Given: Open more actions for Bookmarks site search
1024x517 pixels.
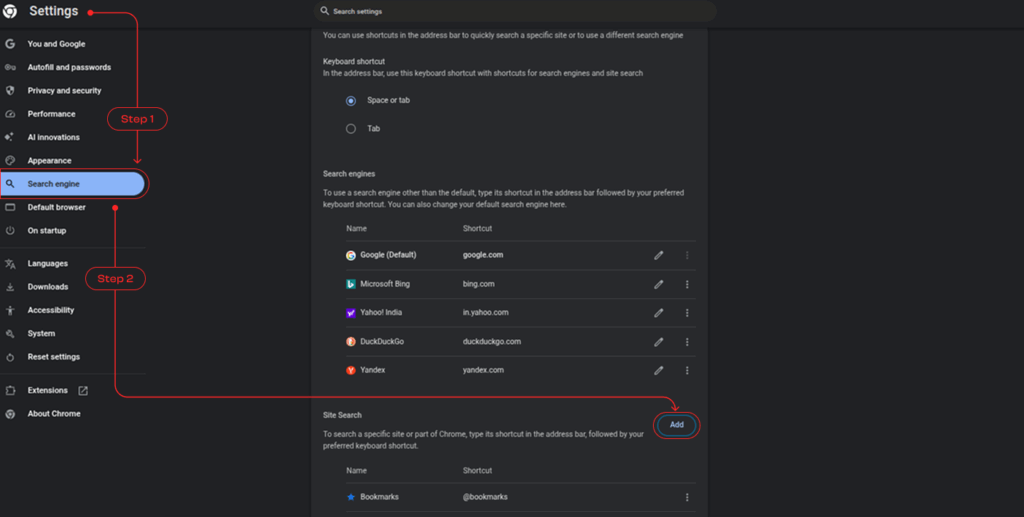Looking at the screenshot, I should point(687,497).
